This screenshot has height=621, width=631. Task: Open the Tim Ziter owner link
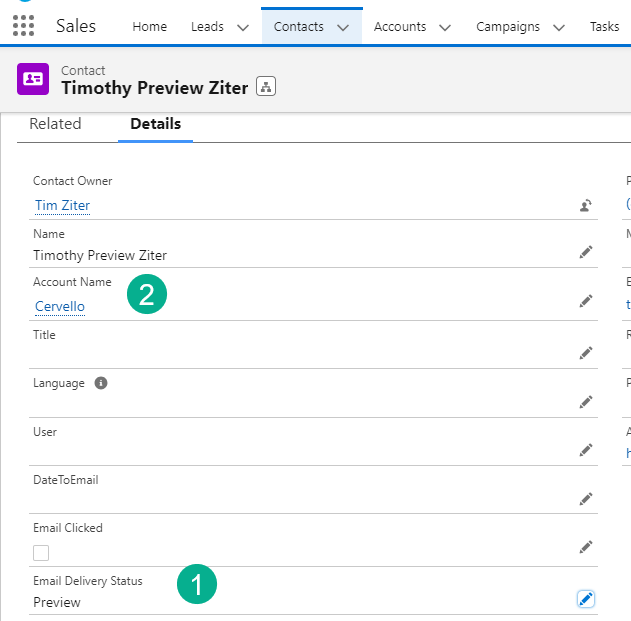(x=62, y=206)
